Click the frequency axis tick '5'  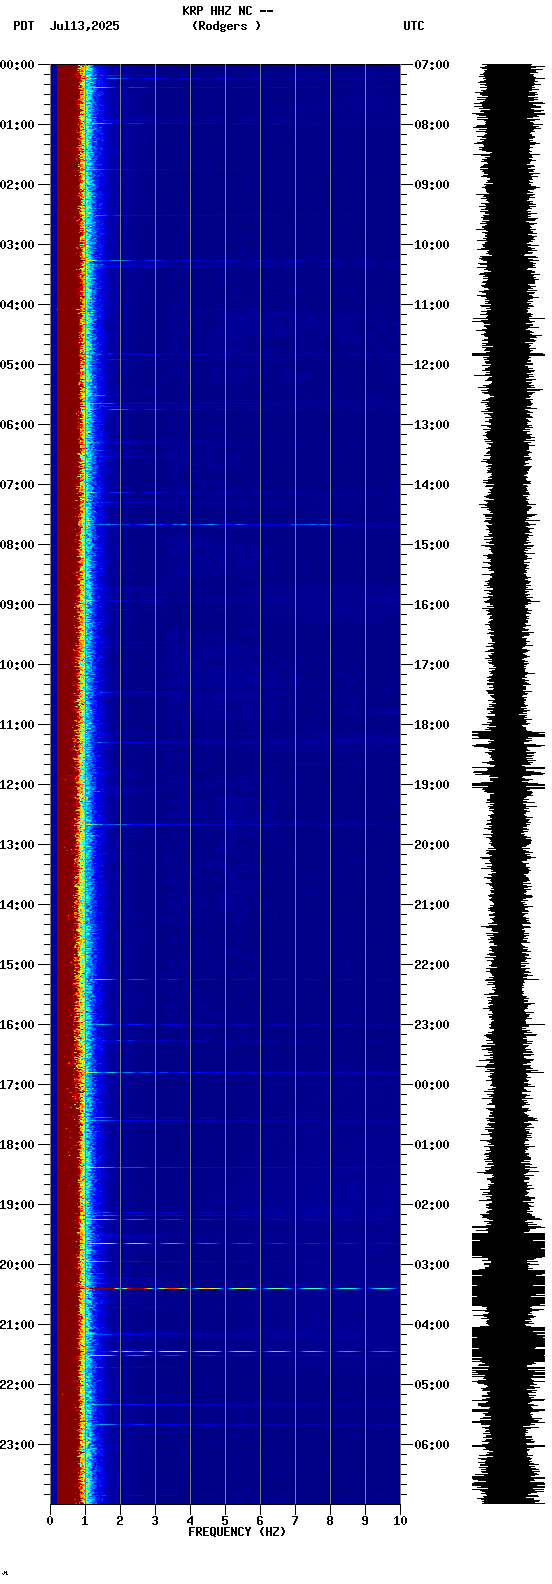point(225,1521)
